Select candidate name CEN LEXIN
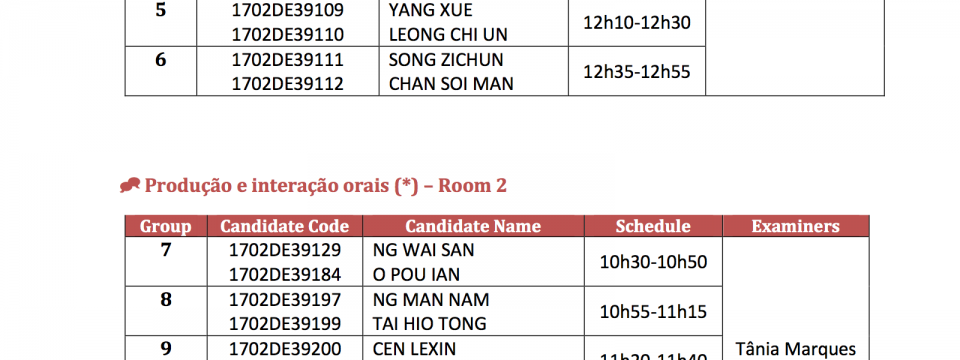 click(x=414, y=349)
